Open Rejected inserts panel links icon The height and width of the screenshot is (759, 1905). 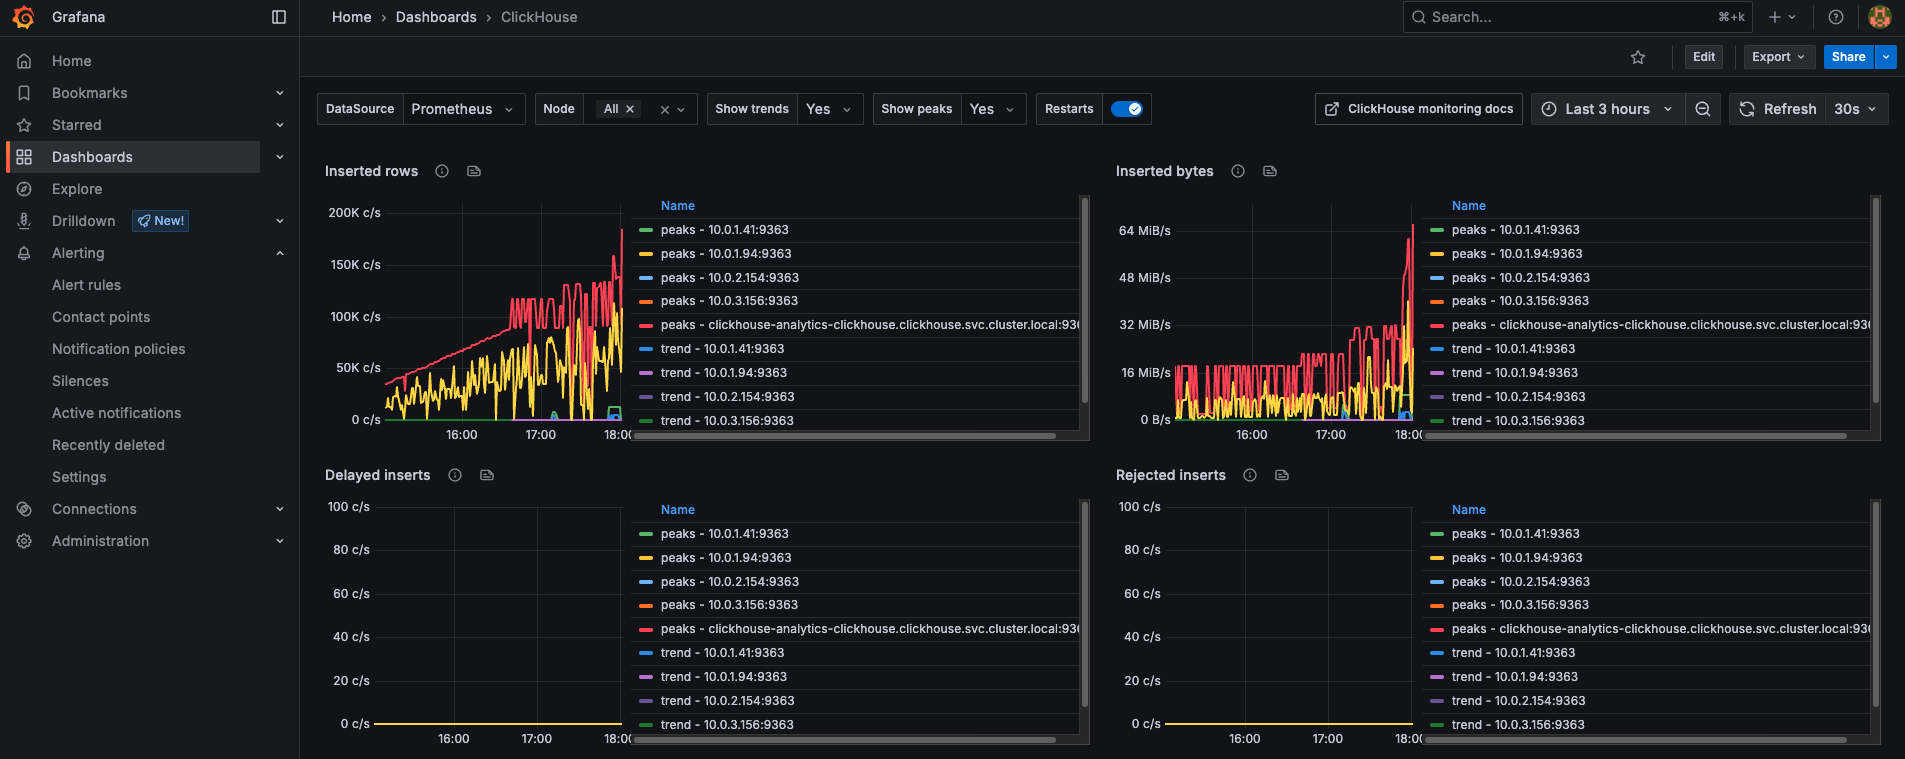pos(1282,475)
